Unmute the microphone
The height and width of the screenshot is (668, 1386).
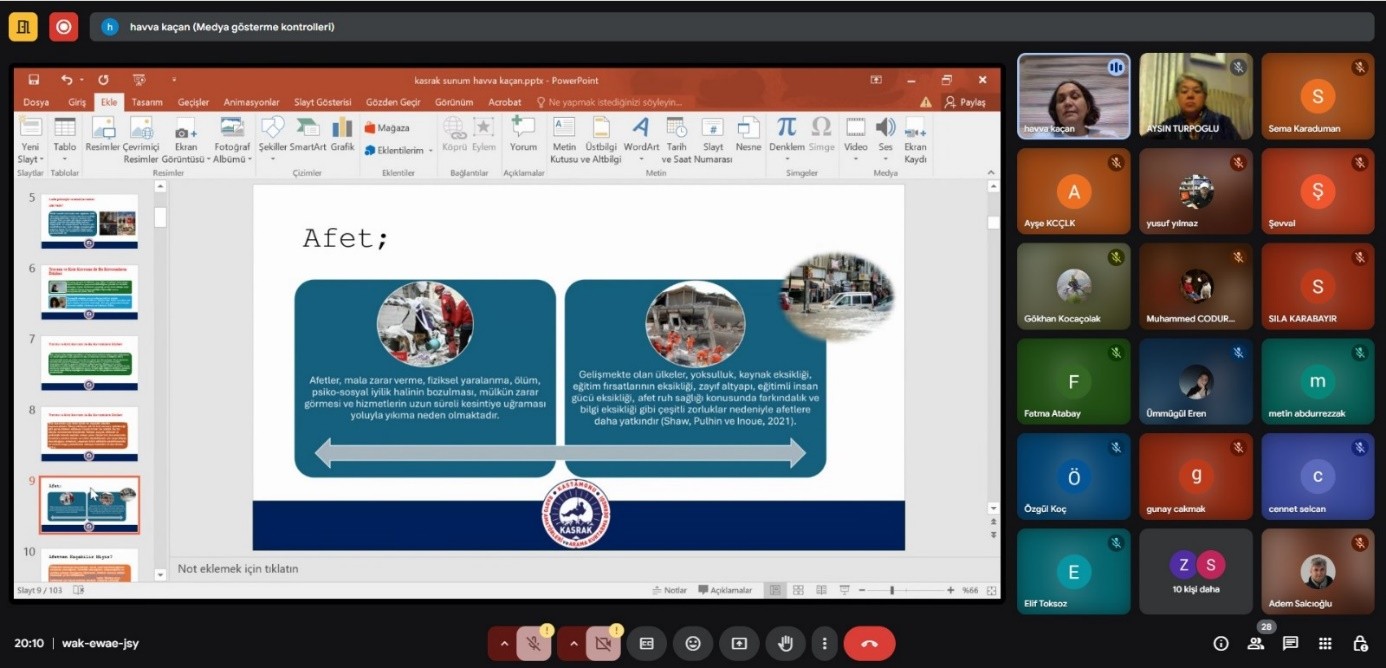[534, 643]
